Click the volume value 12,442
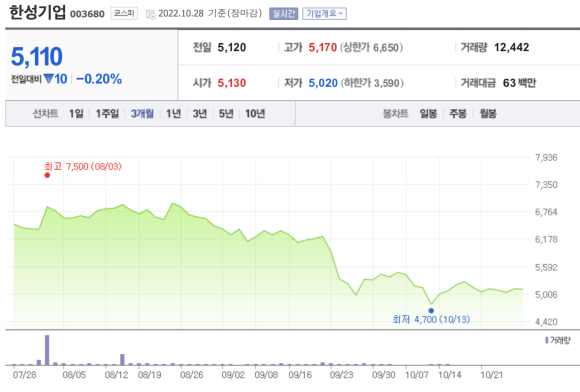 coord(512,47)
